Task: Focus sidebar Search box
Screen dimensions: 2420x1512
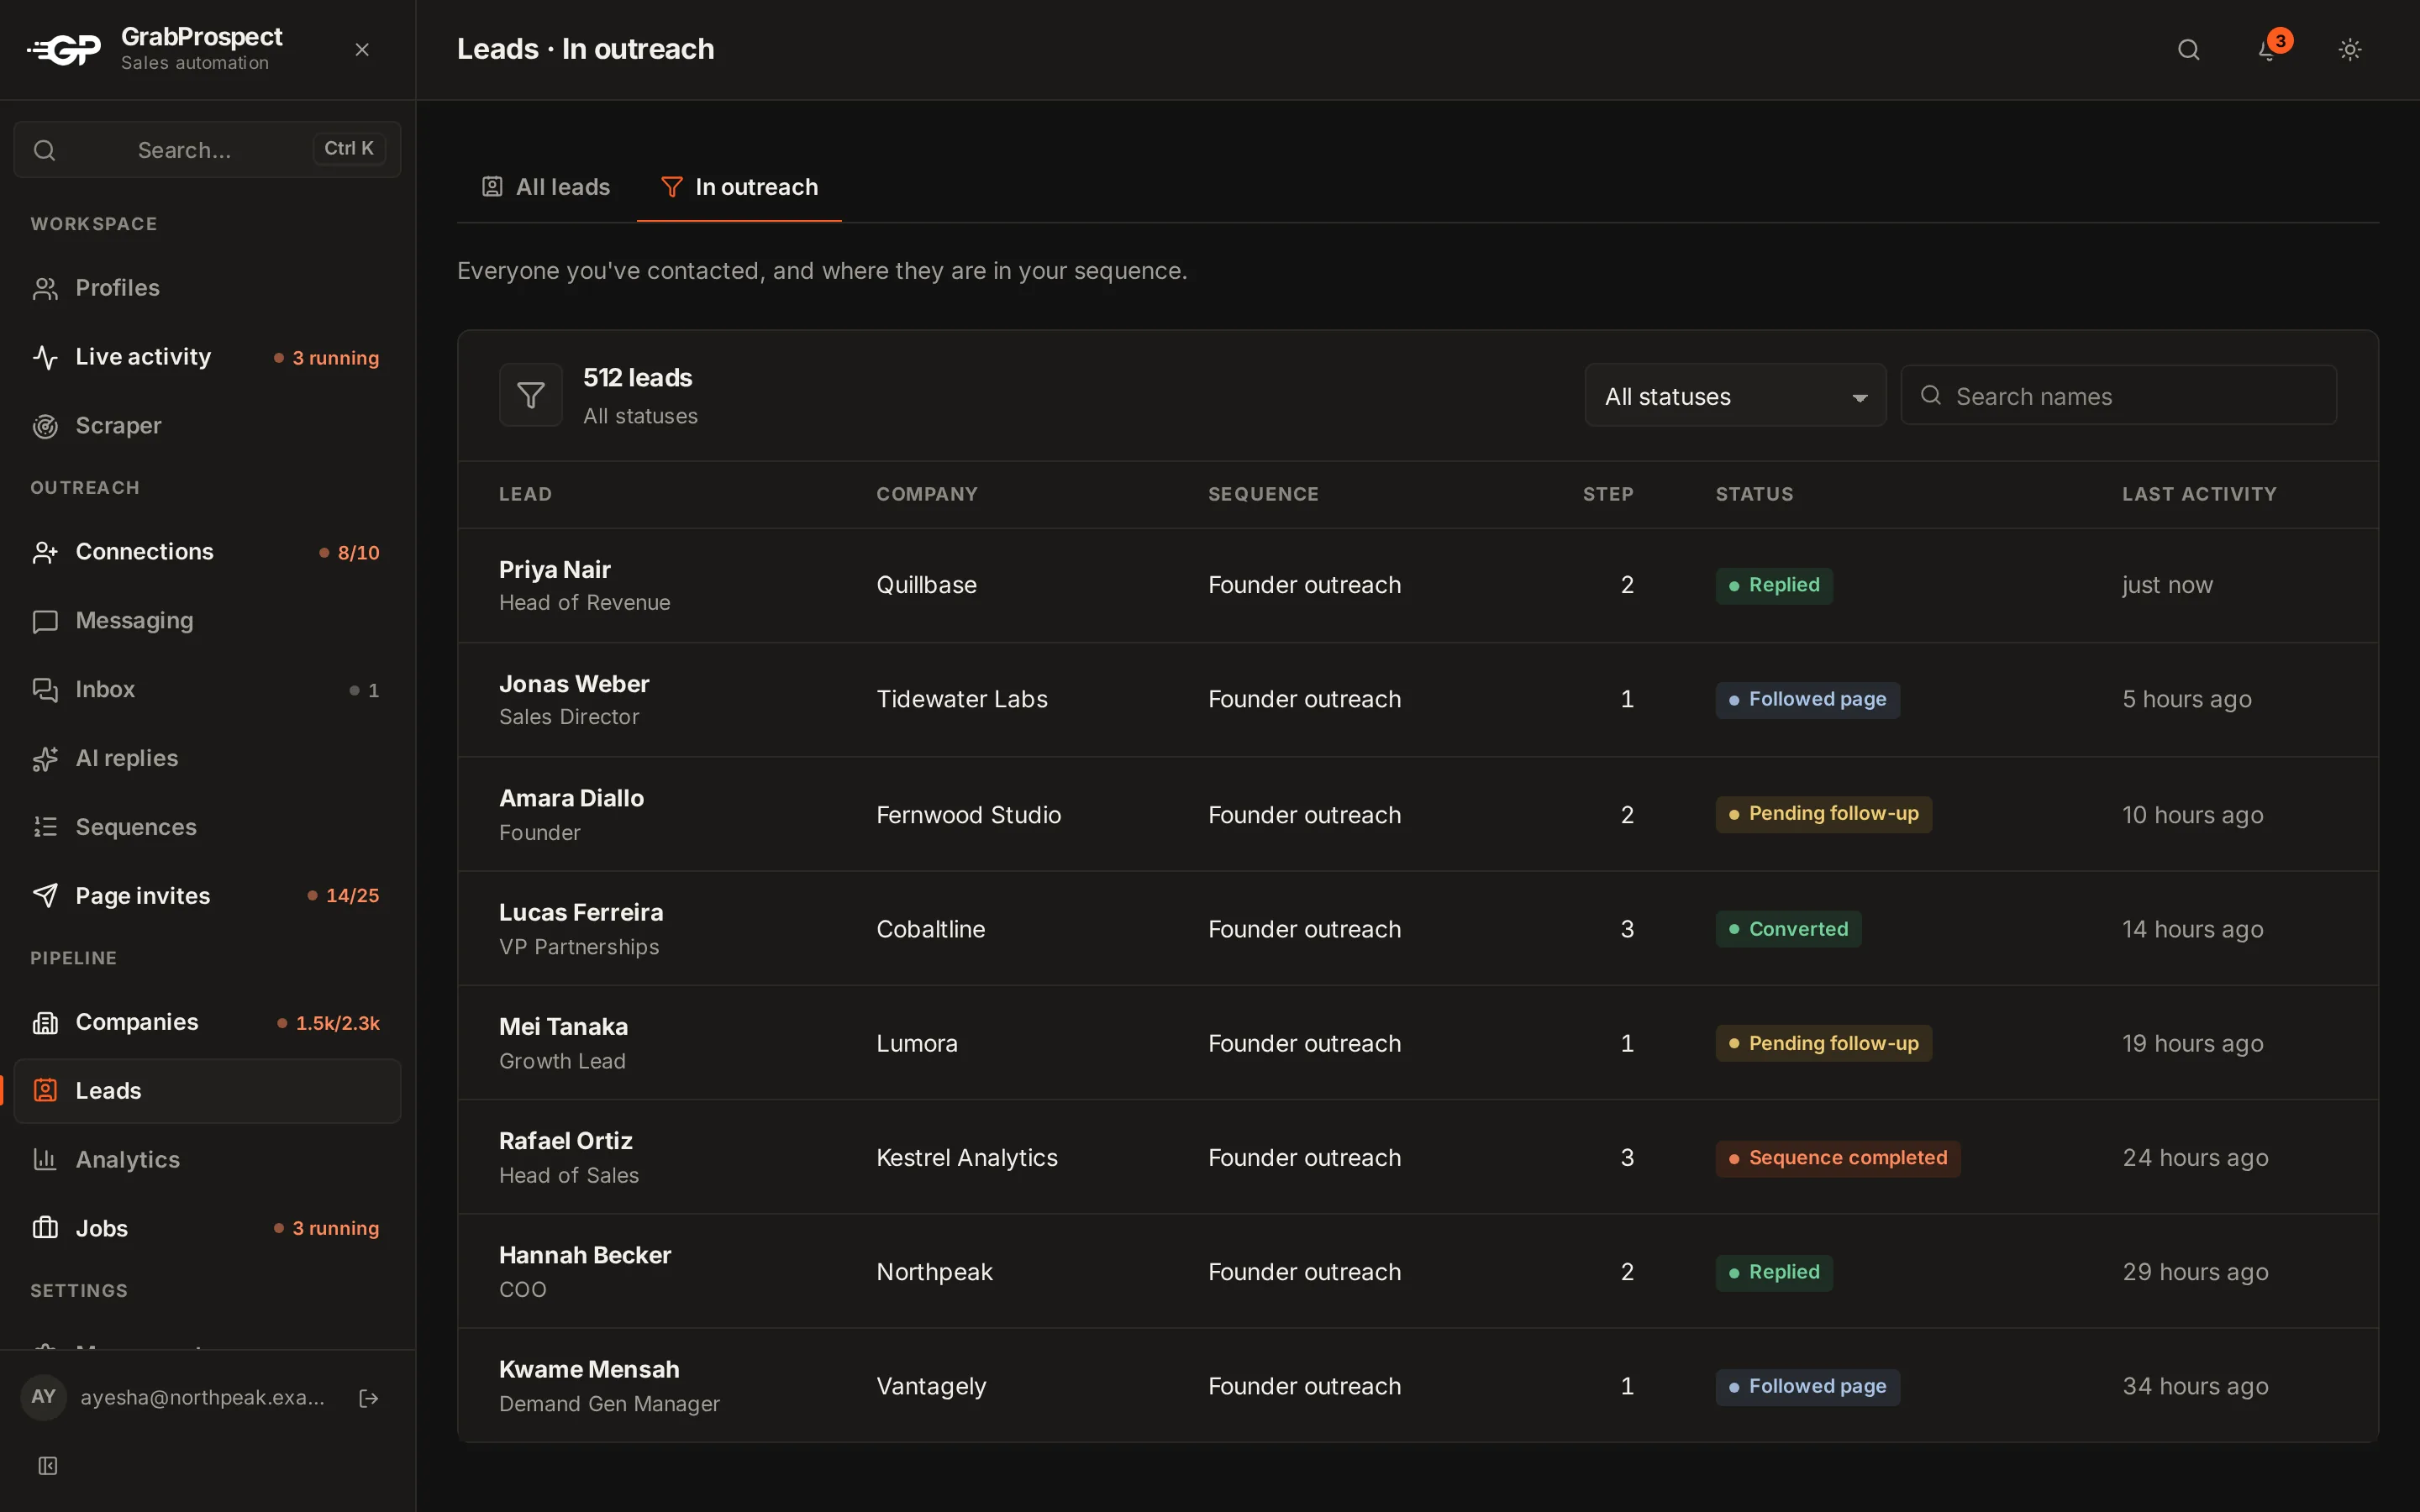Action: (x=207, y=150)
